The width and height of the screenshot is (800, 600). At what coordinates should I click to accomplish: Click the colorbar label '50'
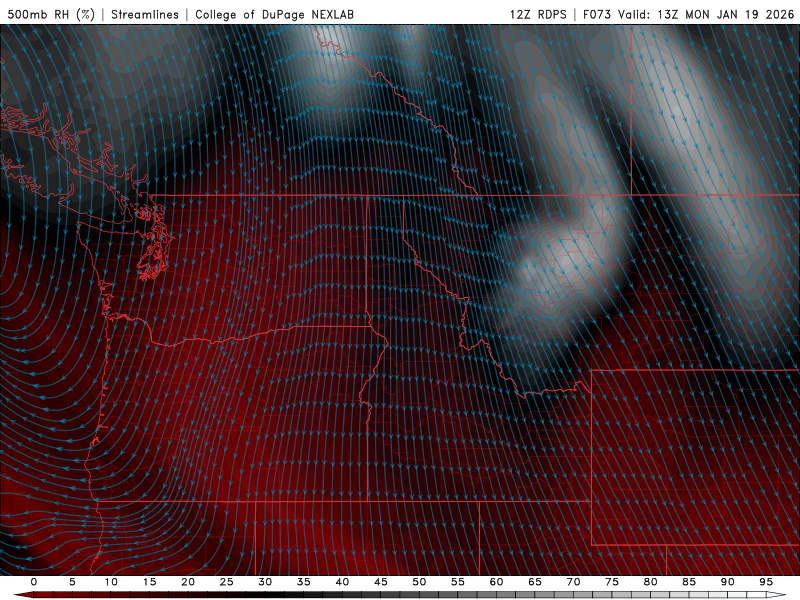click(x=419, y=582)
